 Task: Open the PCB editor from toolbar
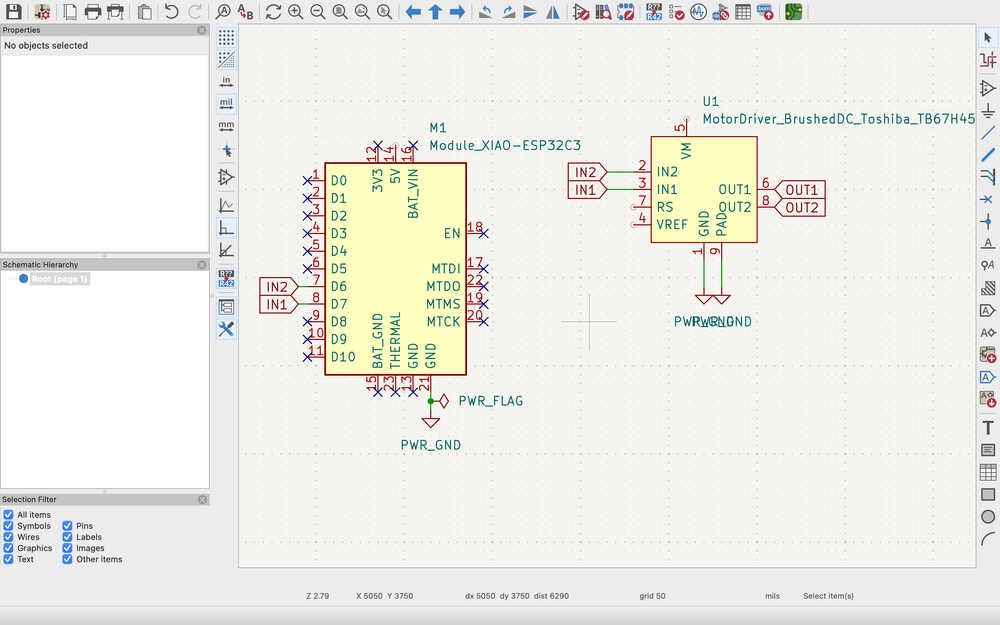click(x=793, y=12)
